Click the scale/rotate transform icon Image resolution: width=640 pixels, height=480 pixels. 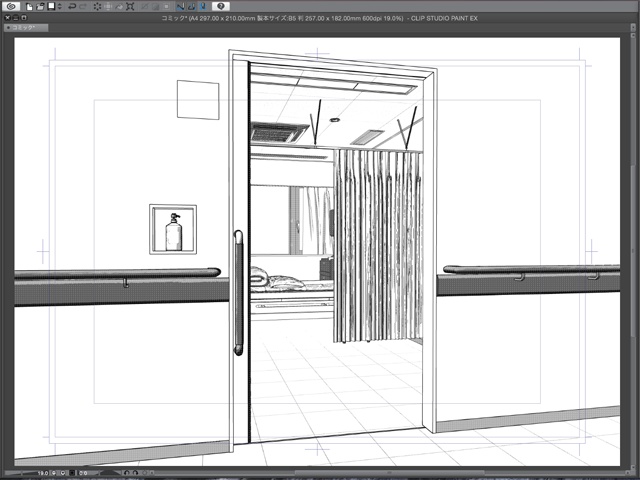(x=130, y=7)
